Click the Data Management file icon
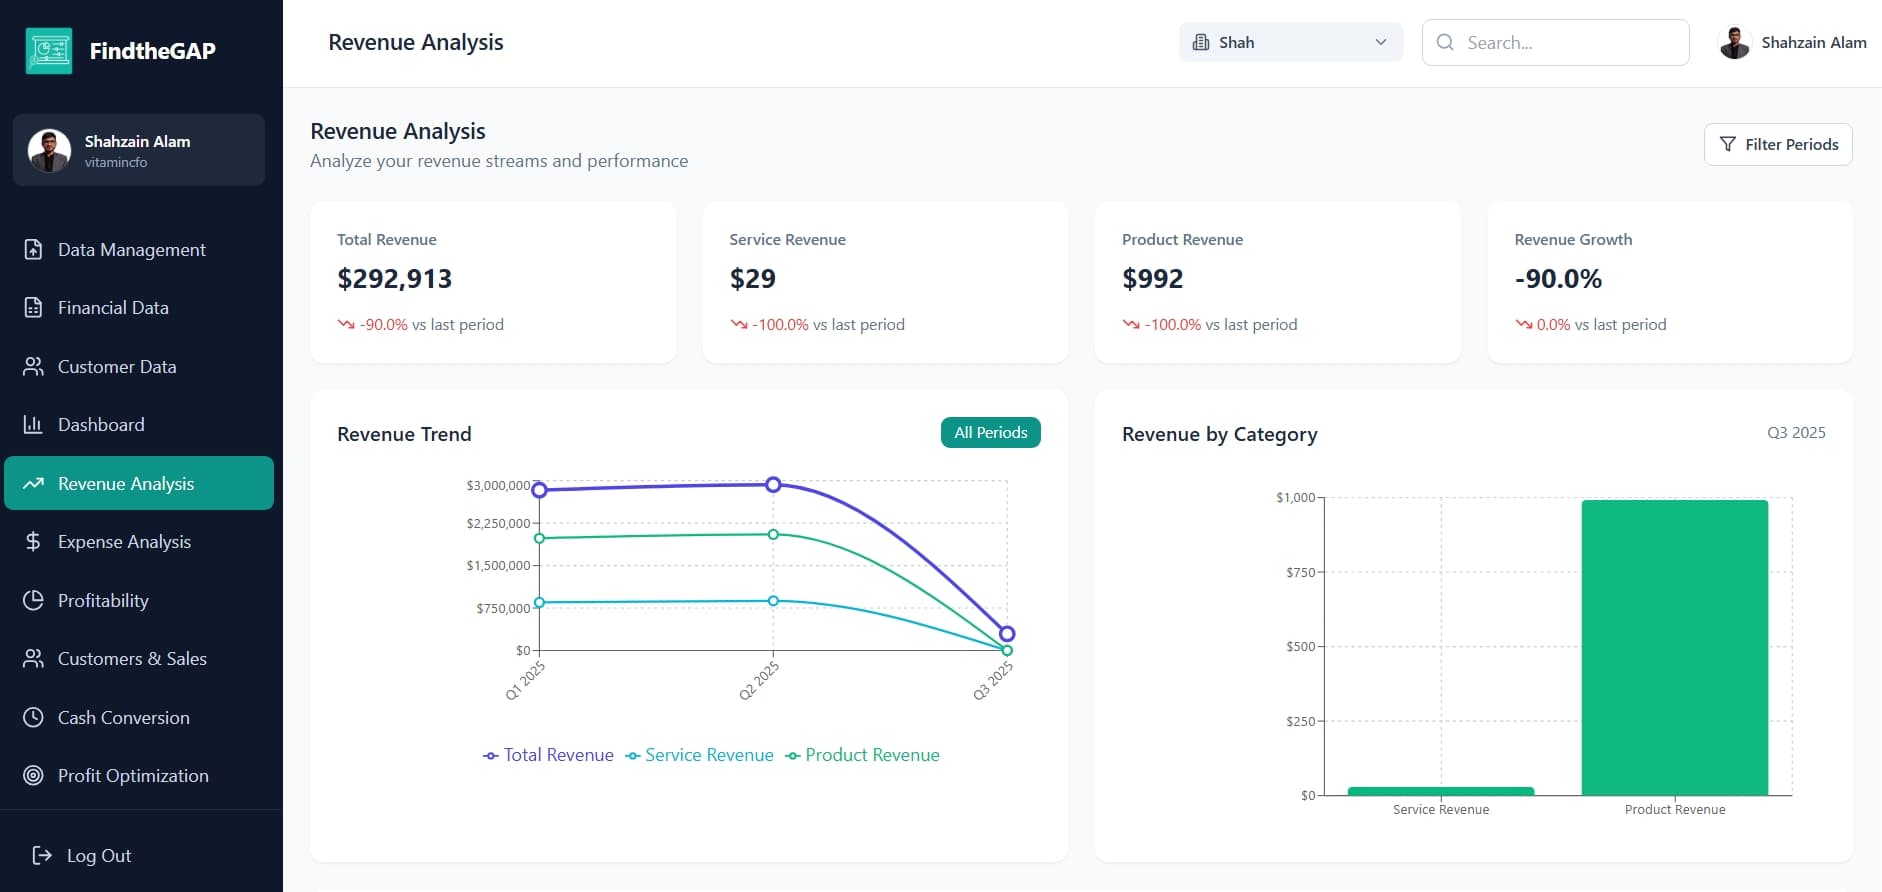The height and width of the screenshot is (892, 1882). (x=33, y=250)
